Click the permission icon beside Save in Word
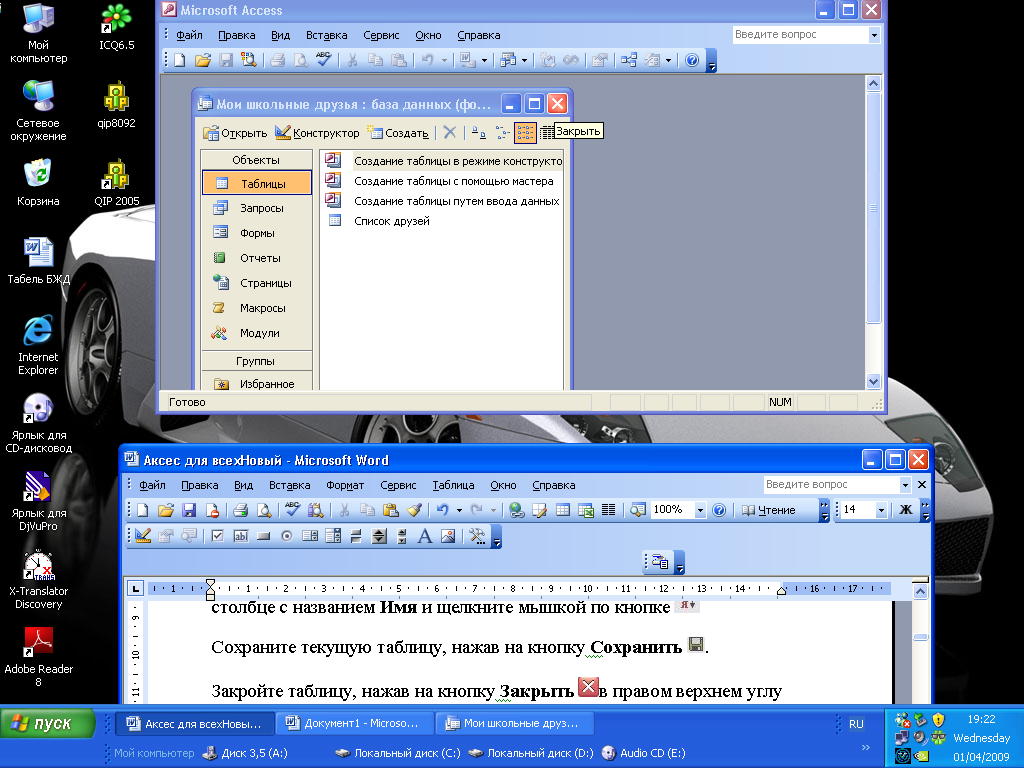Screen dimensions: 1024x768 (x=212, y=510)
